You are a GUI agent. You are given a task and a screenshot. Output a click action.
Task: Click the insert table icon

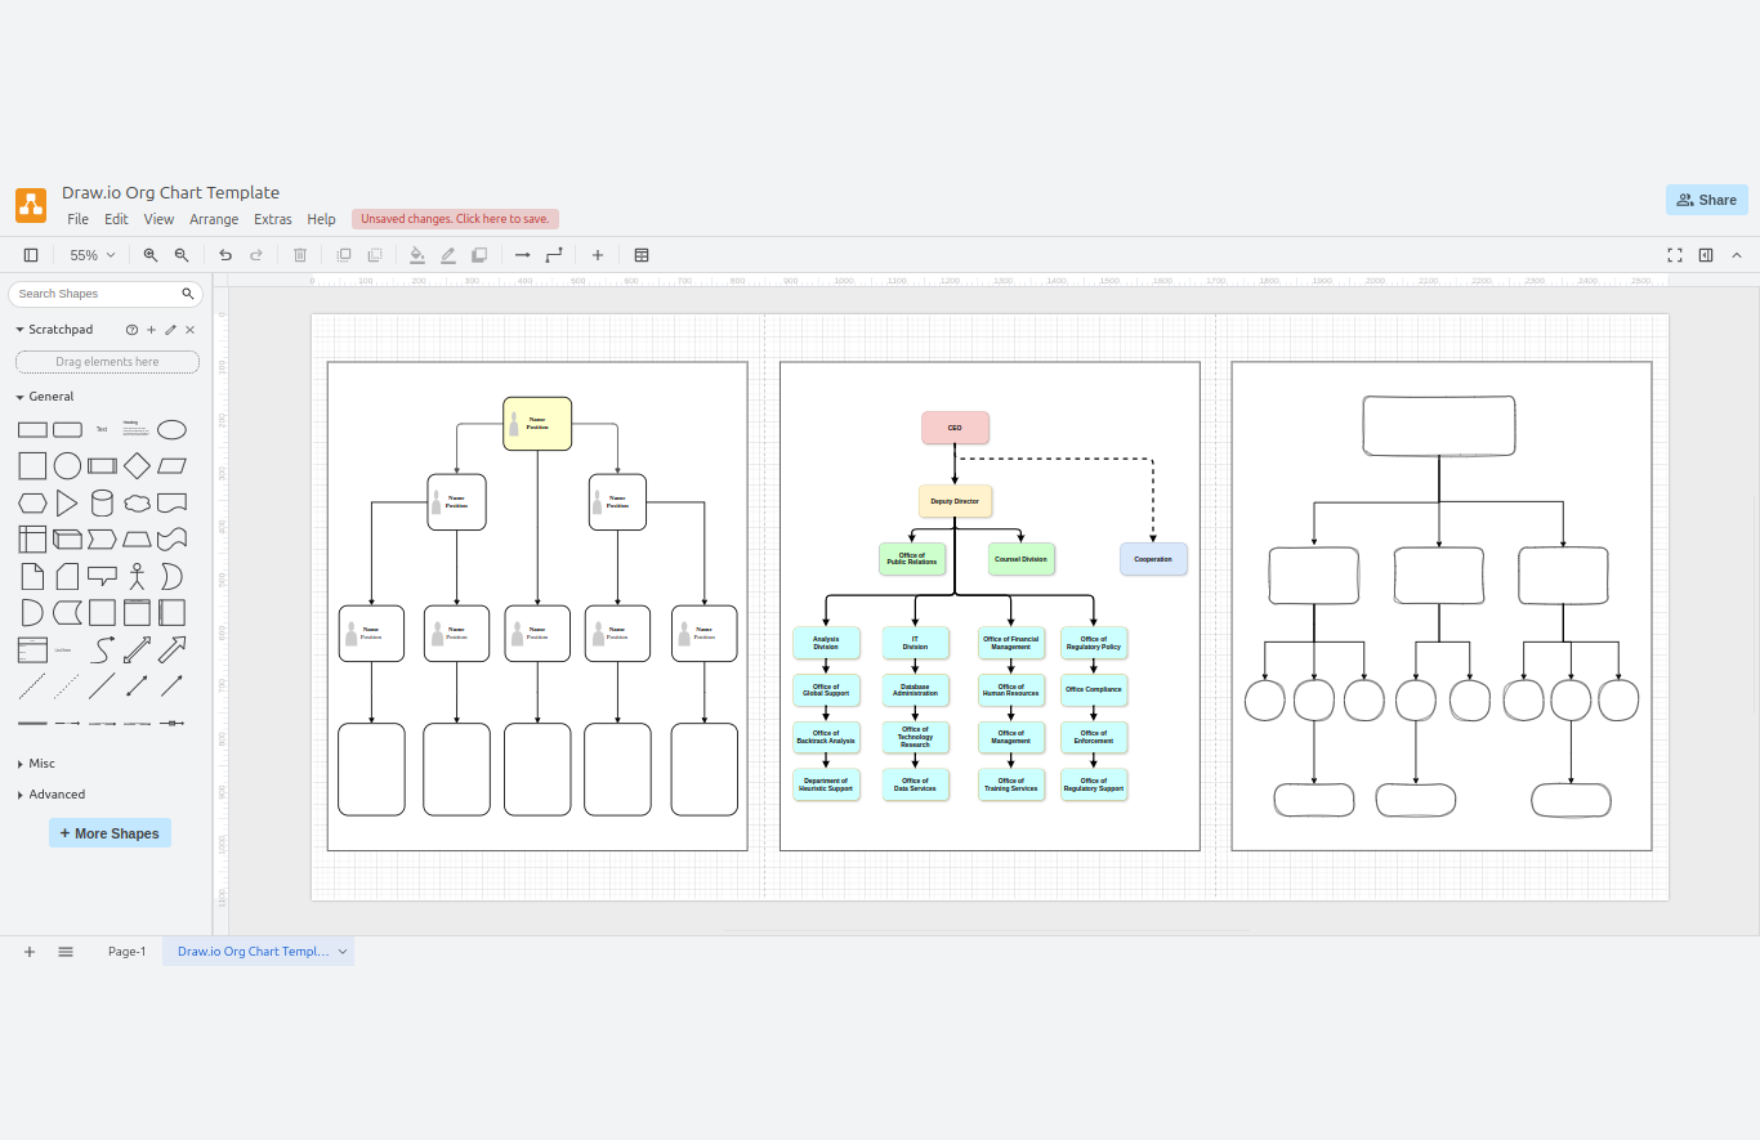tap(642, 255)
